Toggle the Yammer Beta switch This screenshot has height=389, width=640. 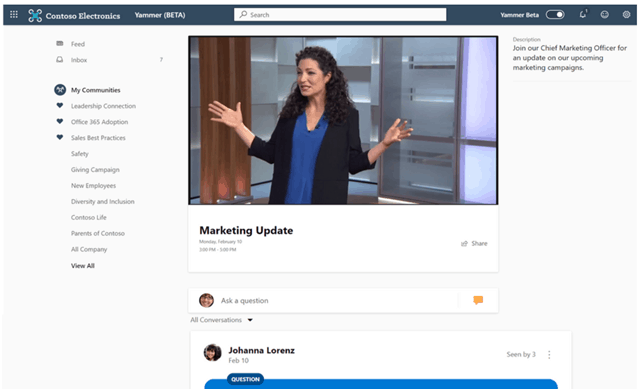point(555,15)
